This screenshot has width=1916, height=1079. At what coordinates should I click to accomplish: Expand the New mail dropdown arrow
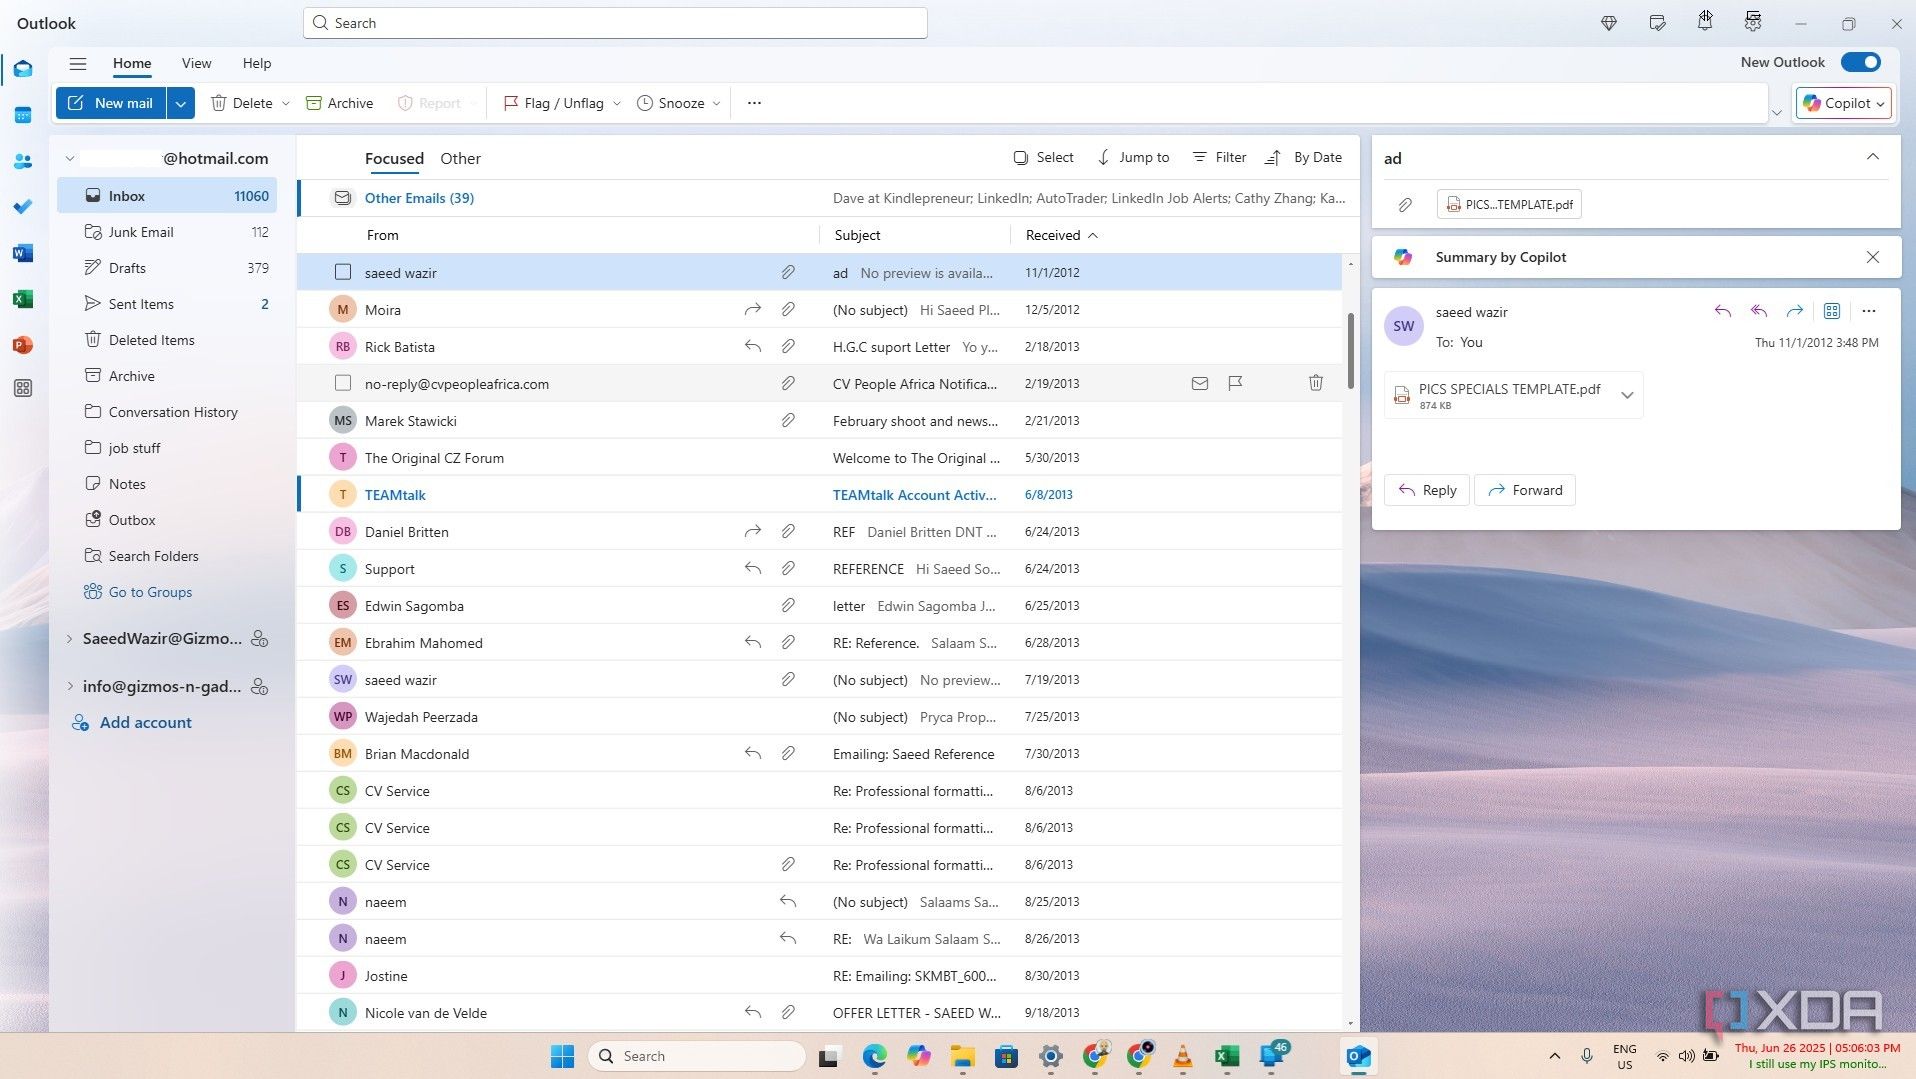click(181, 103)
